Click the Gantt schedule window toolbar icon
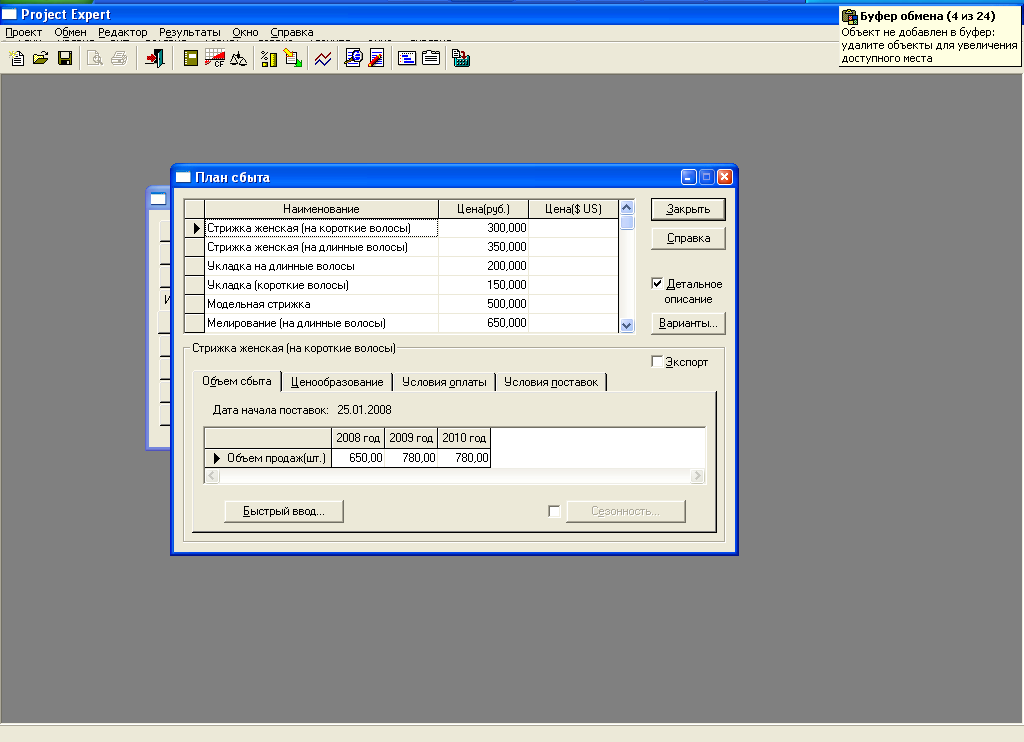 coord(407,59)
